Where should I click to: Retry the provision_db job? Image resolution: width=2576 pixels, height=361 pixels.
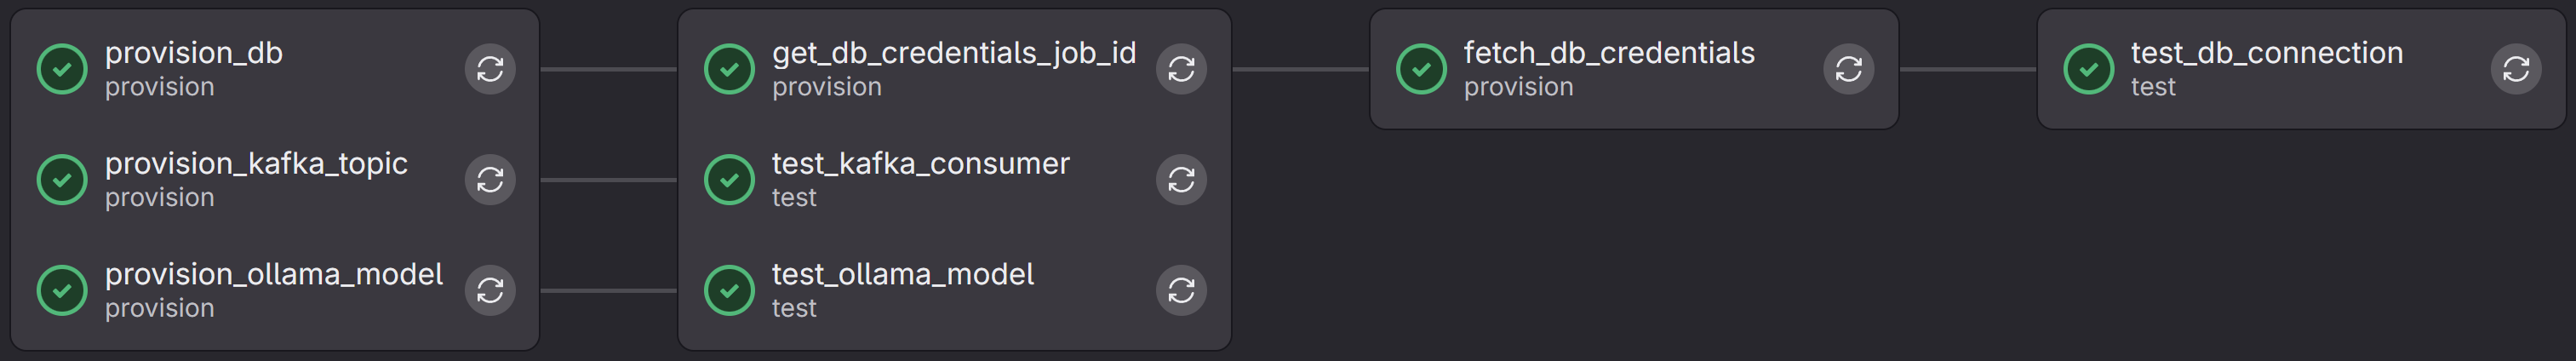490,69
